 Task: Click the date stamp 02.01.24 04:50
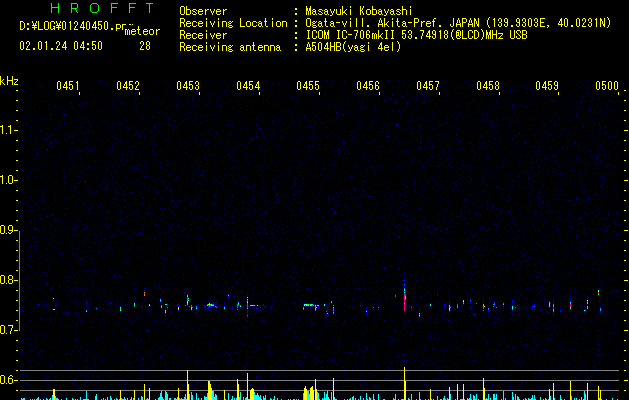tap(61, 46)
